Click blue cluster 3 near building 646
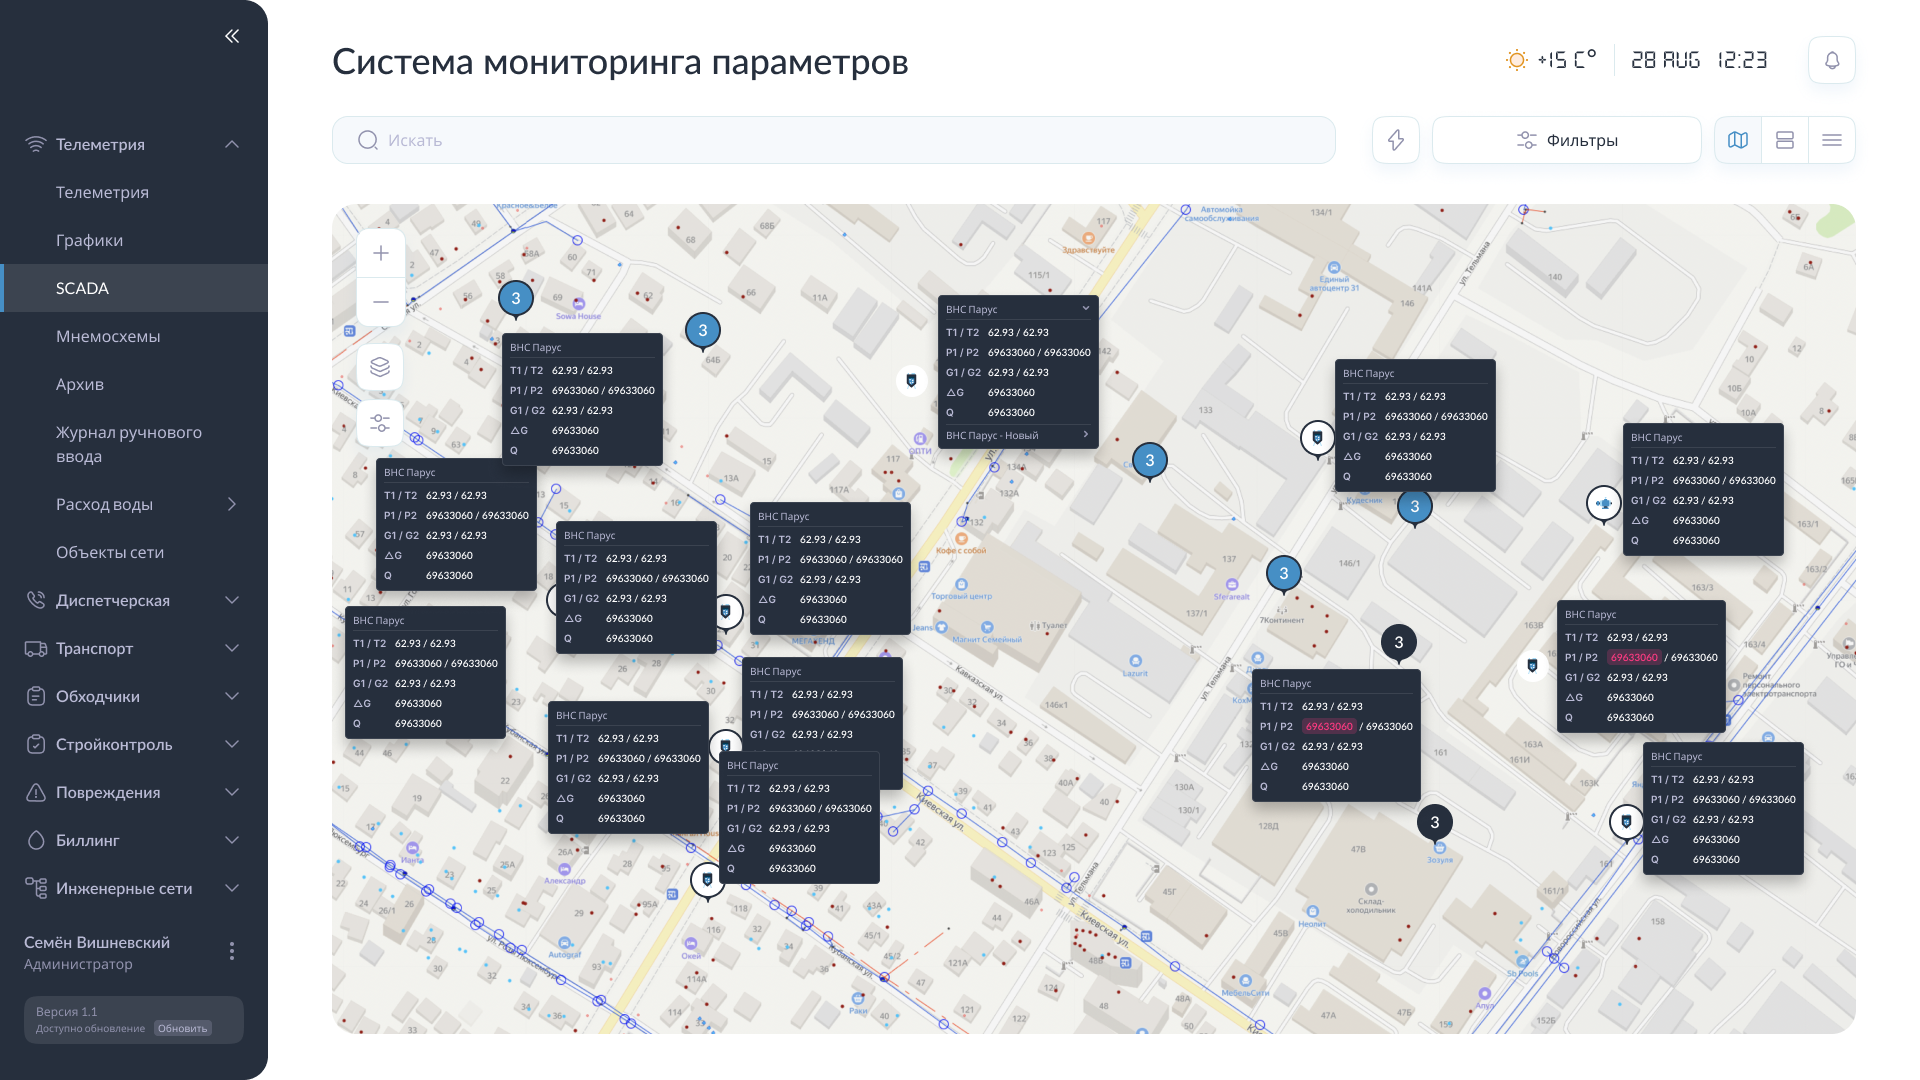The width and height of the screenshot is (1920, 1080). click(703, 330)
